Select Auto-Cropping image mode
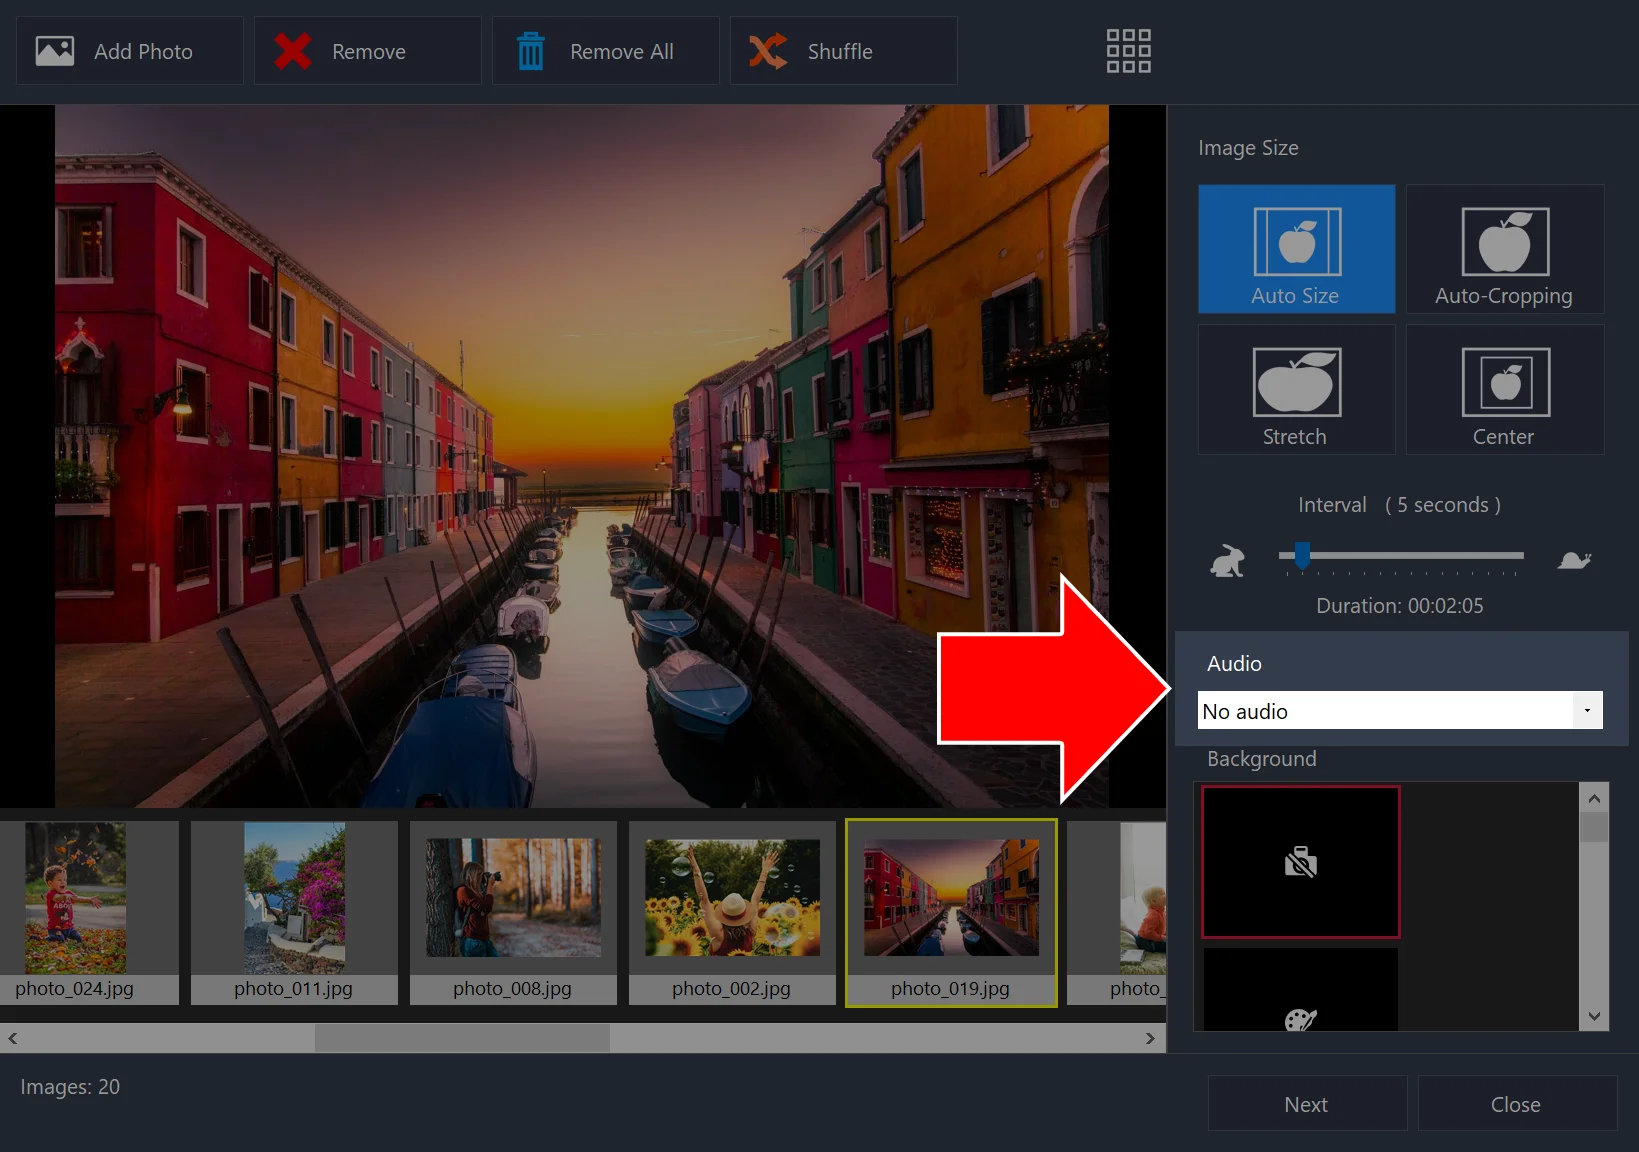Screen dimensions: 1639x1152 tap(1505, 249)
